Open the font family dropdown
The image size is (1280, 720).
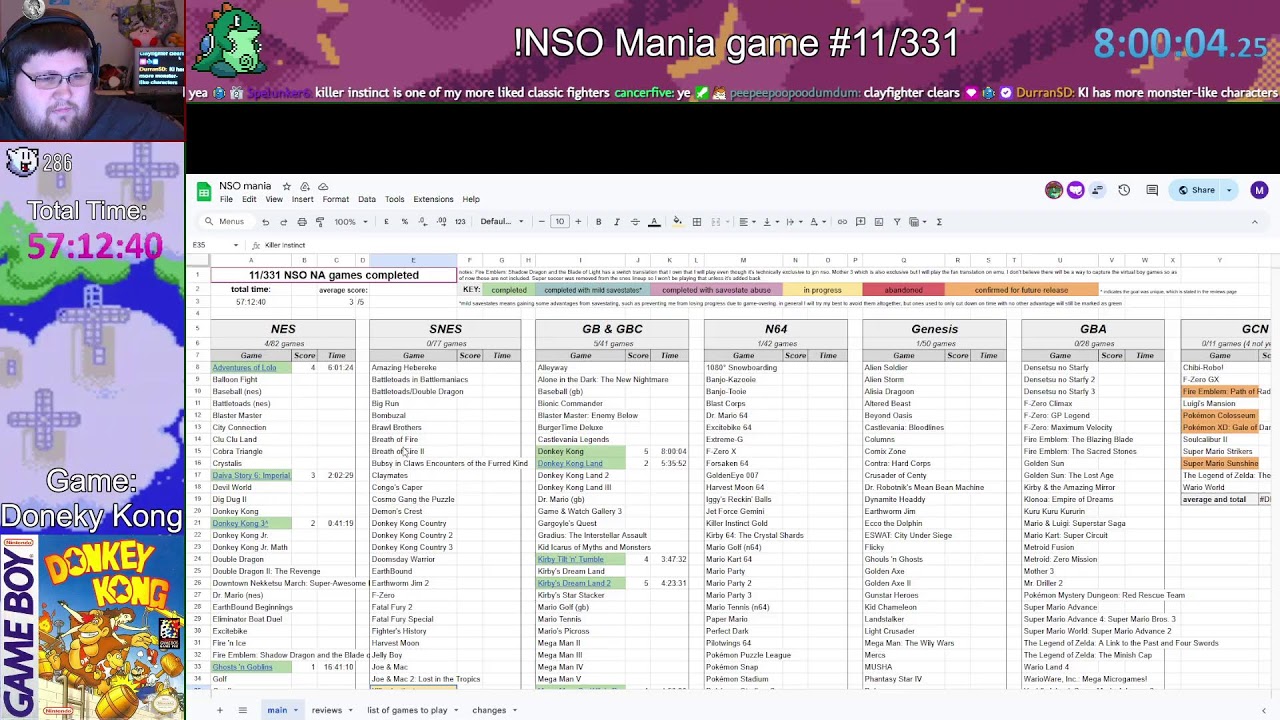coord(502,222)
